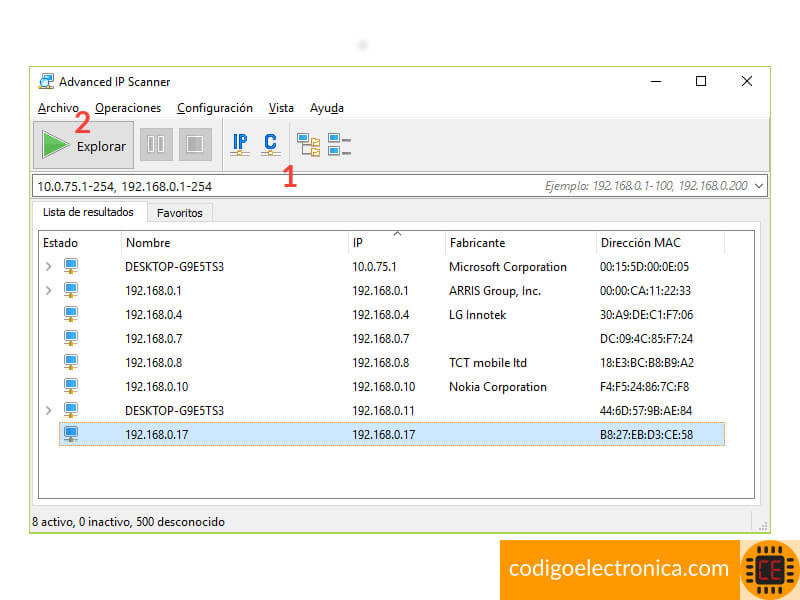
Task: Click the class C subnet toolbar icon
Action: click(x=270, y=144)
